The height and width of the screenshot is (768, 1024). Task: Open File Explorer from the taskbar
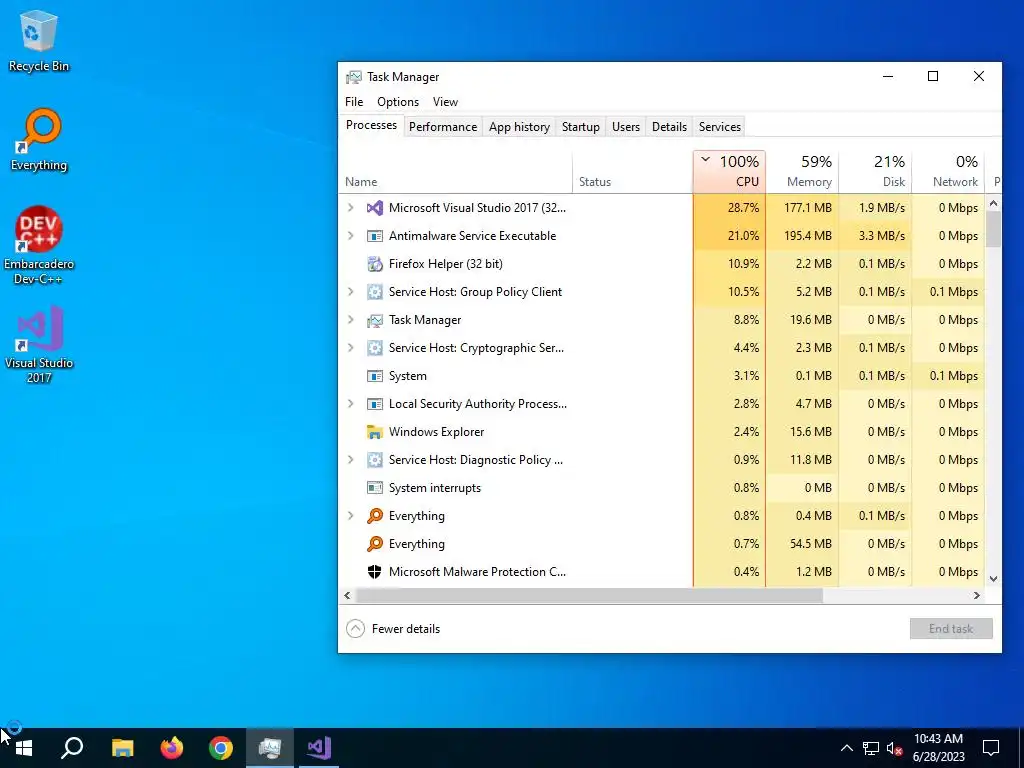point(122,748)
